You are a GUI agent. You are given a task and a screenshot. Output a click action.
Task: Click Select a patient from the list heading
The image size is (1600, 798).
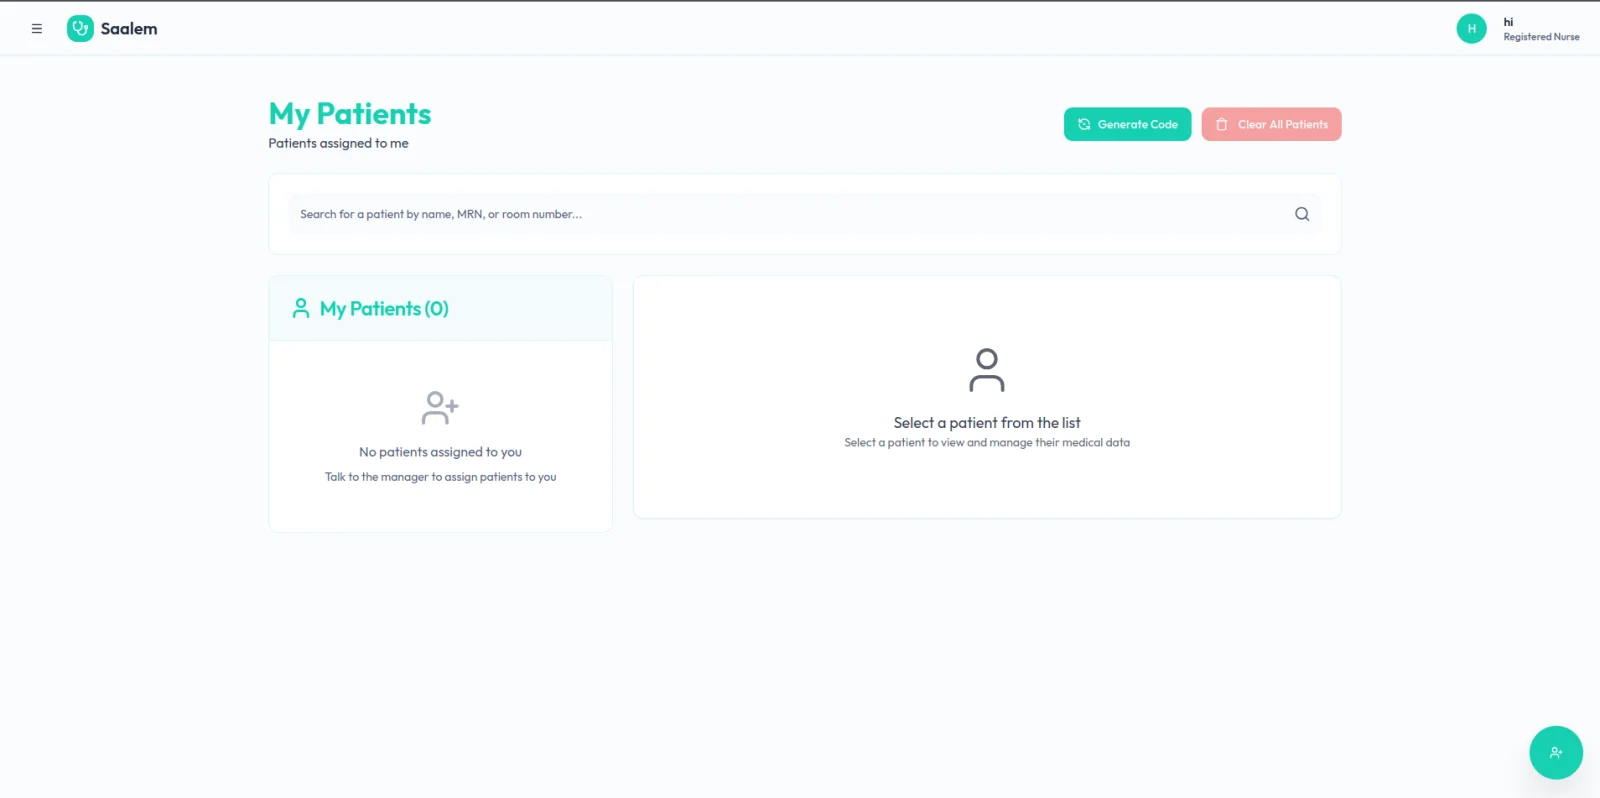pos(987,423)
